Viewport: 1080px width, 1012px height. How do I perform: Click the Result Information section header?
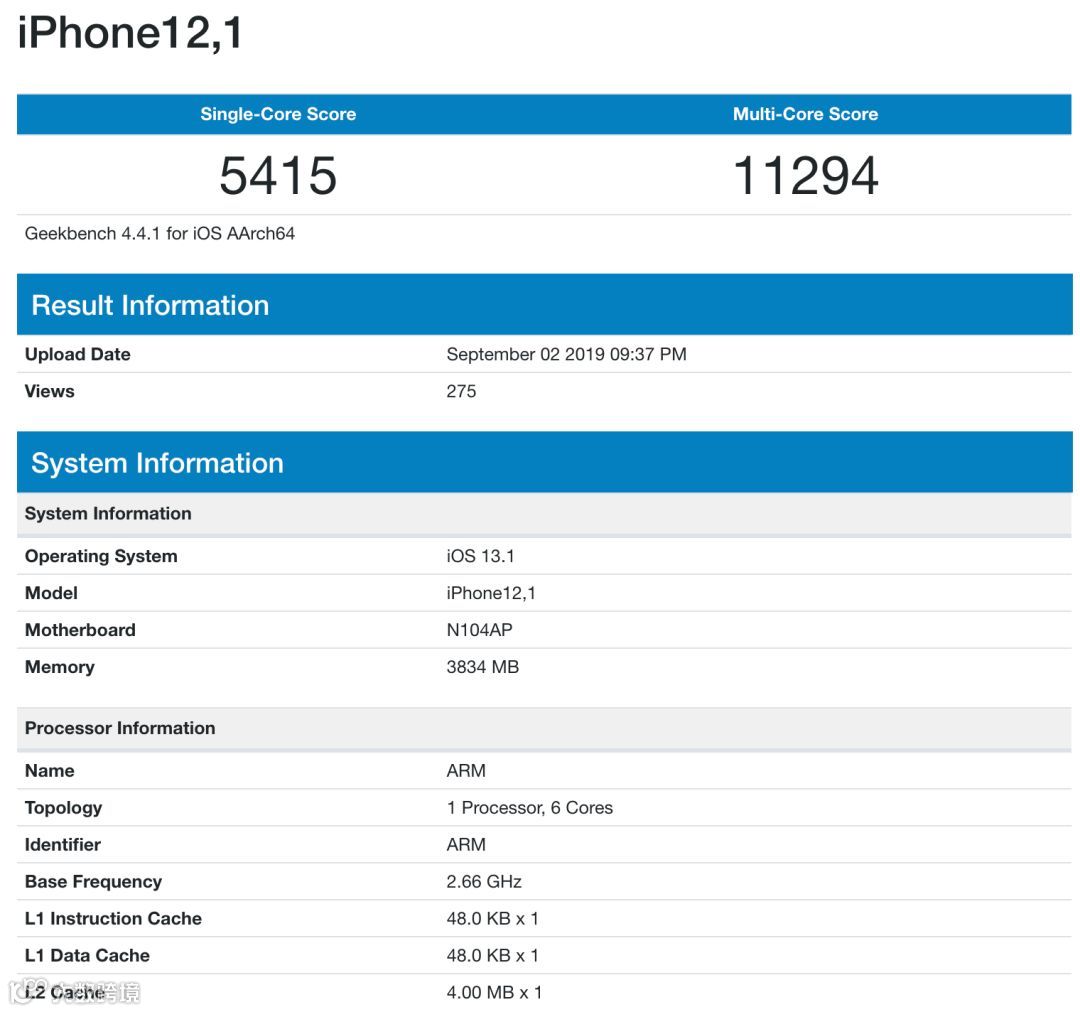(544, 304)
